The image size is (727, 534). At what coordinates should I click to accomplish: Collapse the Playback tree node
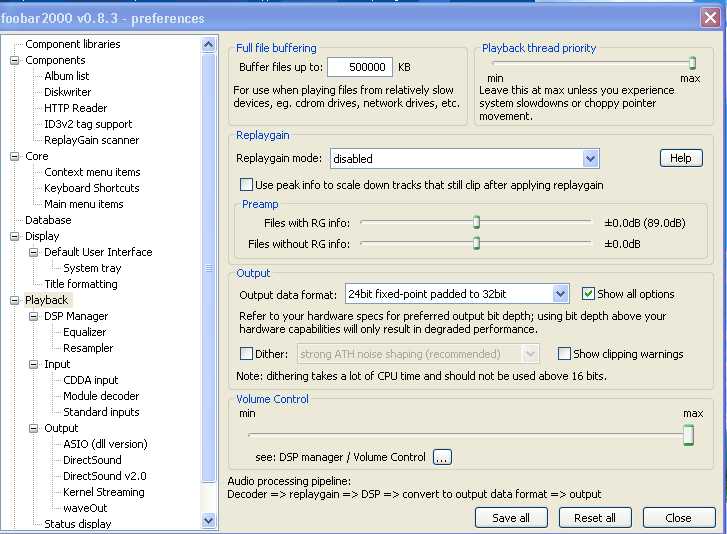pos(15,300)
